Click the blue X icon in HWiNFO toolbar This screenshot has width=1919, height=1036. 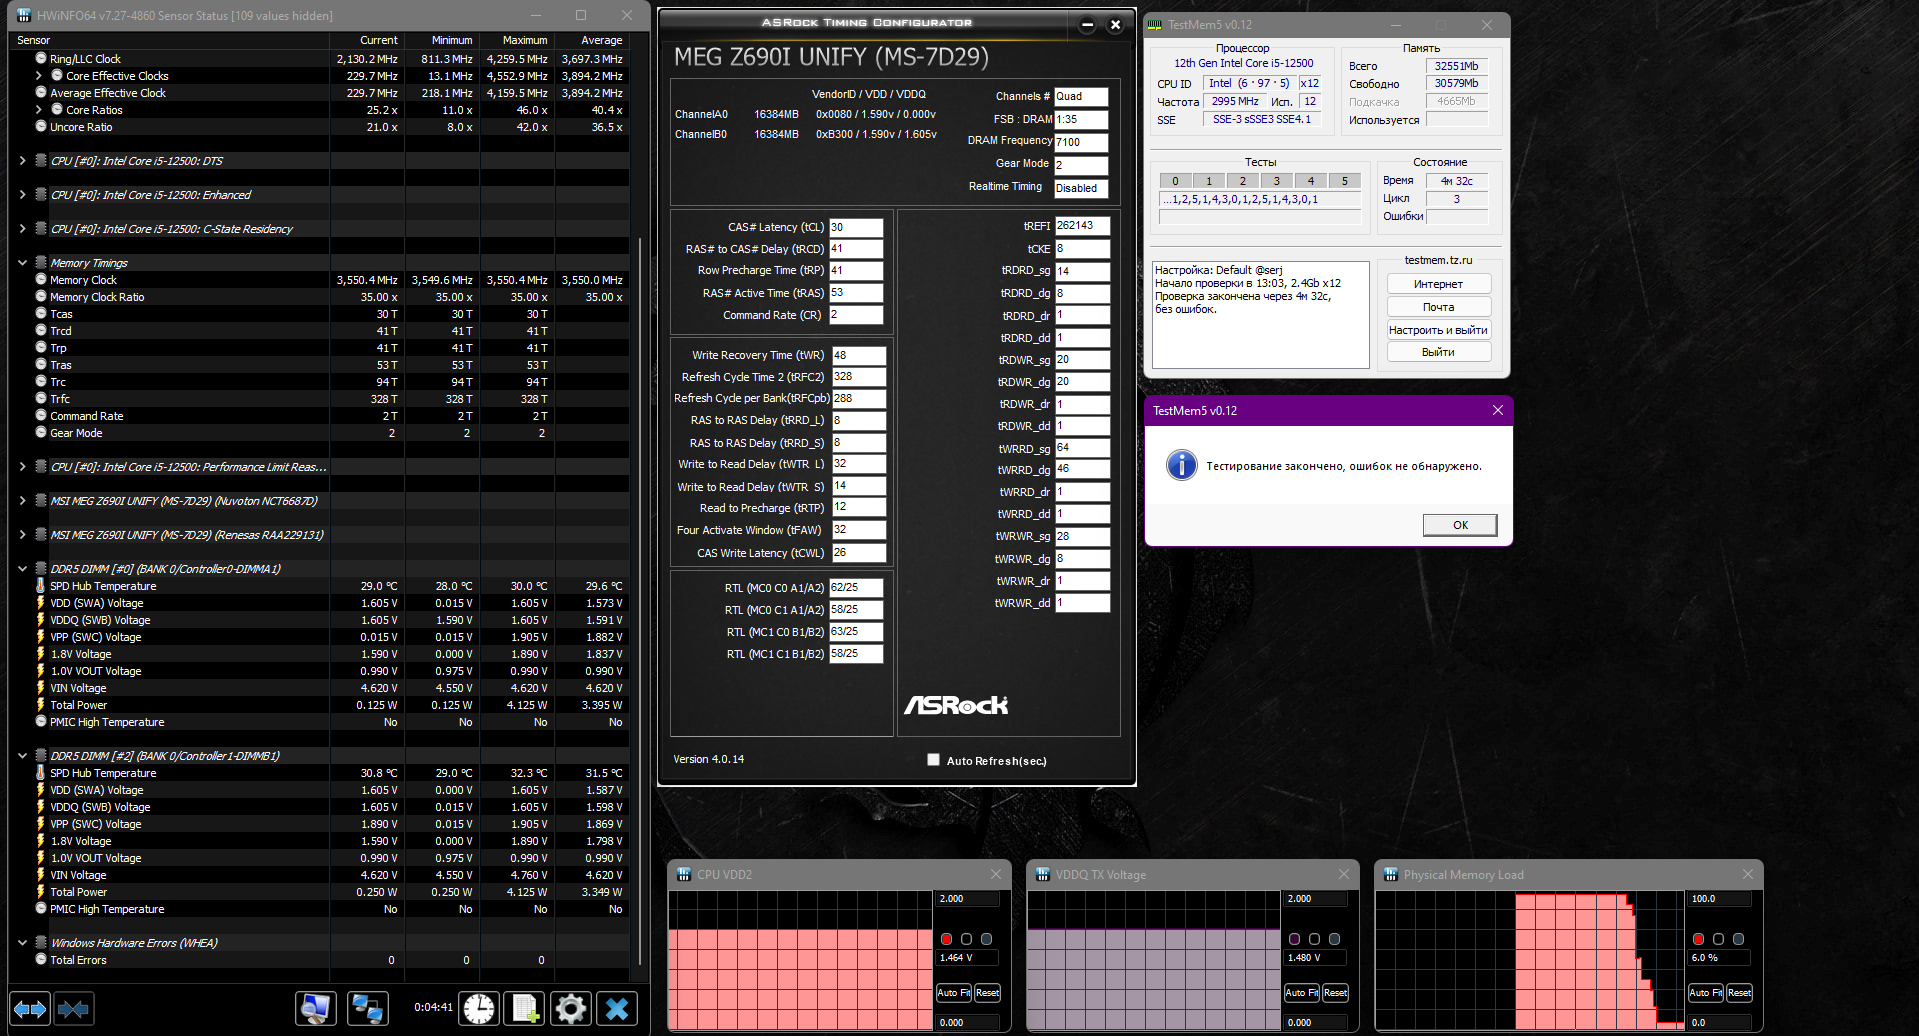[617, 1009]
